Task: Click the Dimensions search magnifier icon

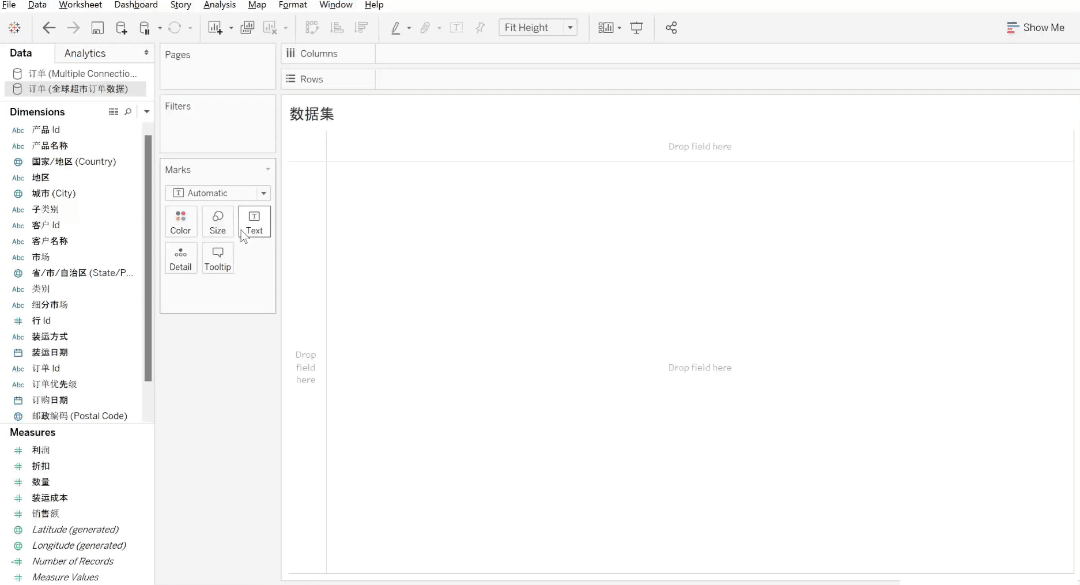Action: pyautogui.click(x=127, y=112)
